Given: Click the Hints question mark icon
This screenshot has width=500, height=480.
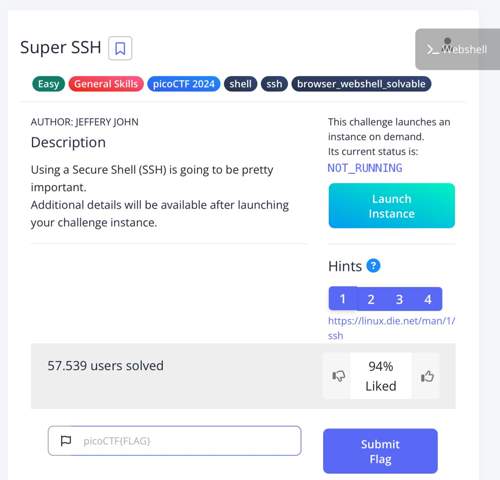Looking at the screenshot, I should (x=373, y=266).
